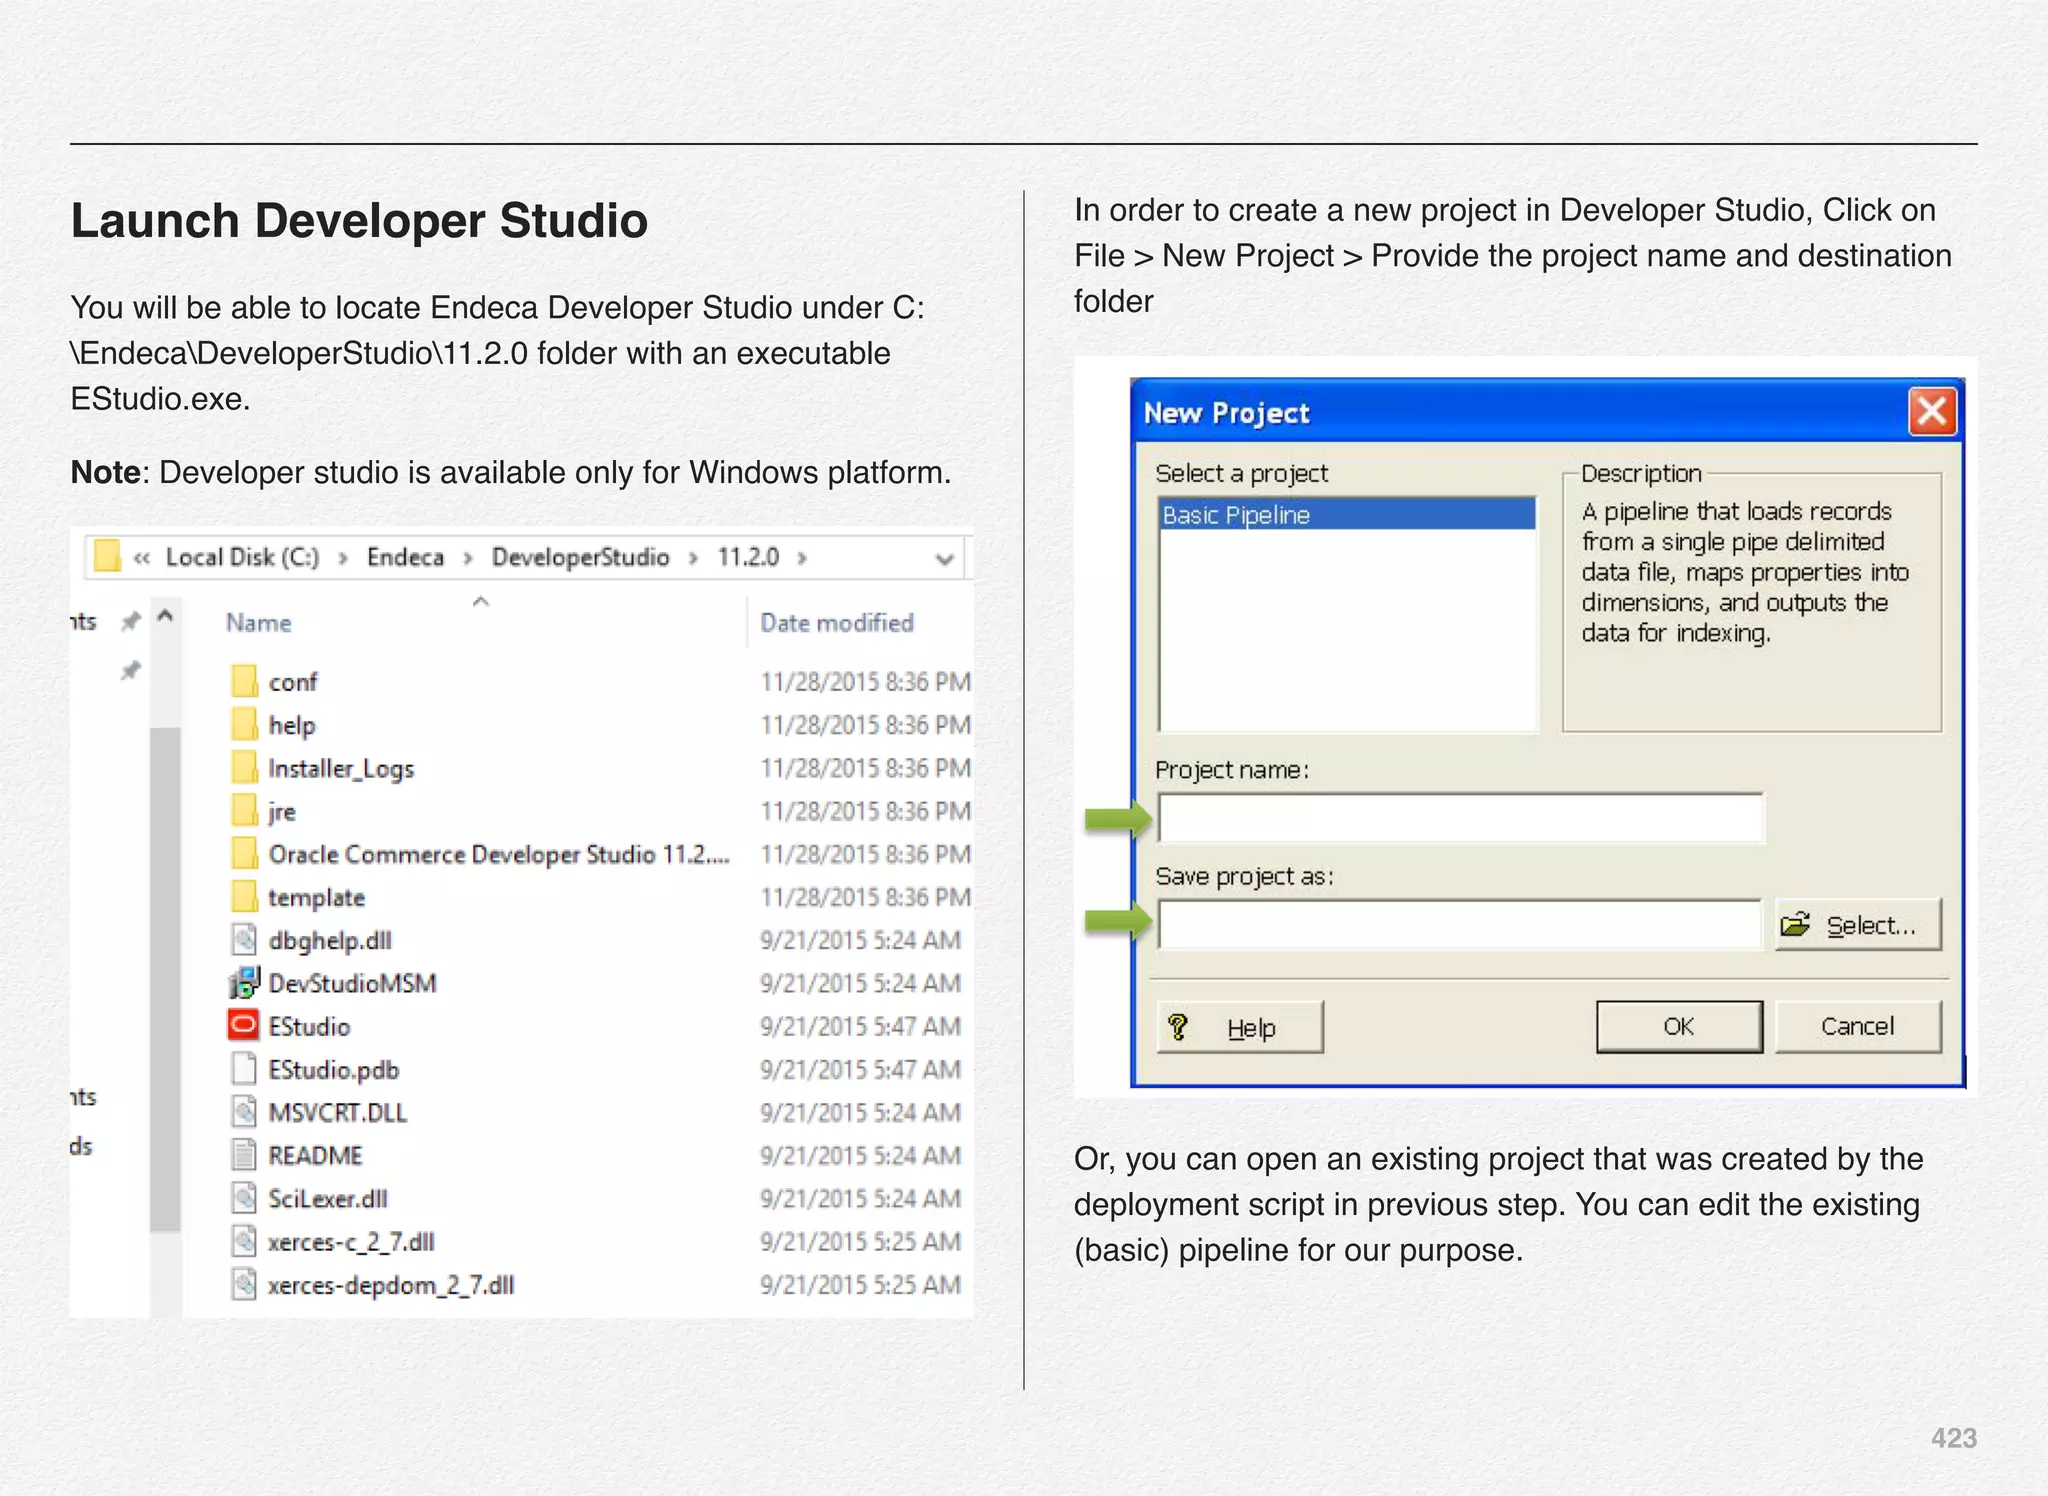Viewport: 2048px width, 1496px height.
Task: Click Cancel in New Project dialog
Action: [1858, 1026]
